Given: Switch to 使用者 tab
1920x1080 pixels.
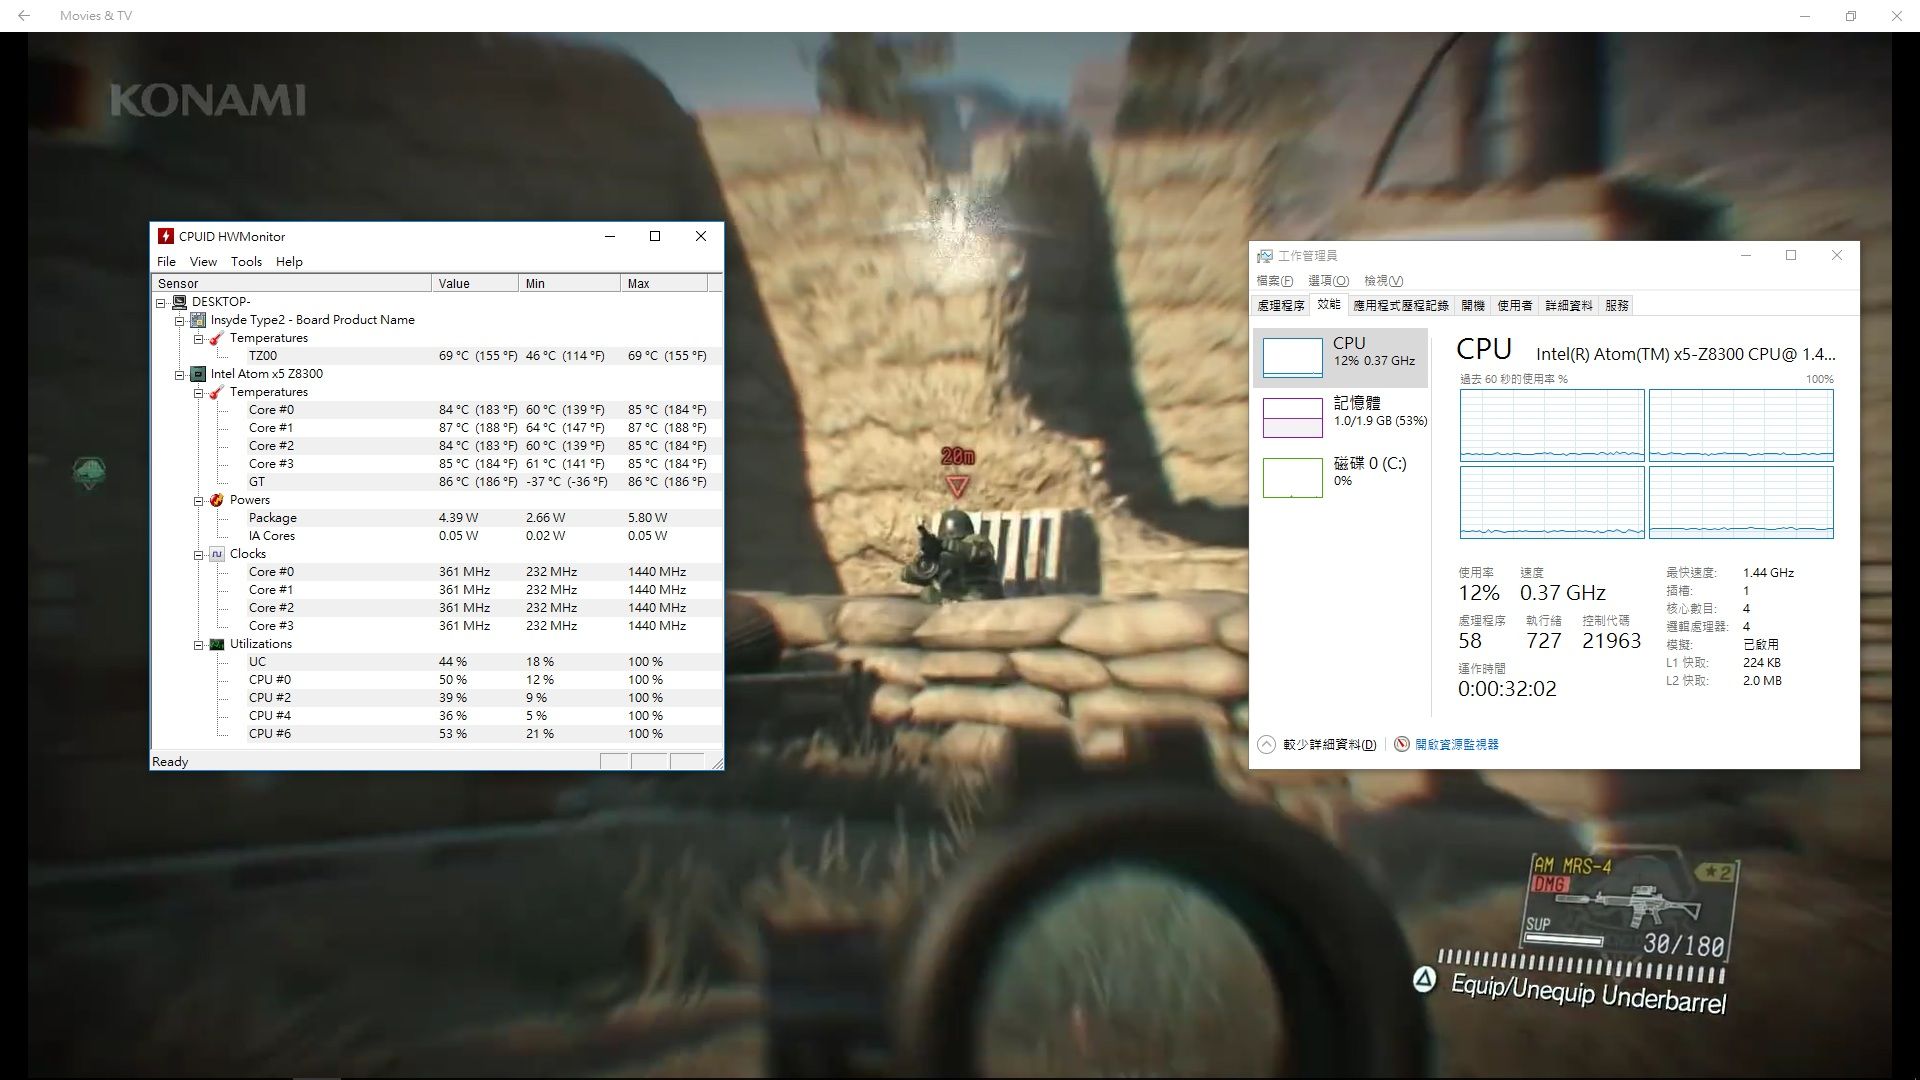Looking at the screenshot, I should (x=1515, y=306).
